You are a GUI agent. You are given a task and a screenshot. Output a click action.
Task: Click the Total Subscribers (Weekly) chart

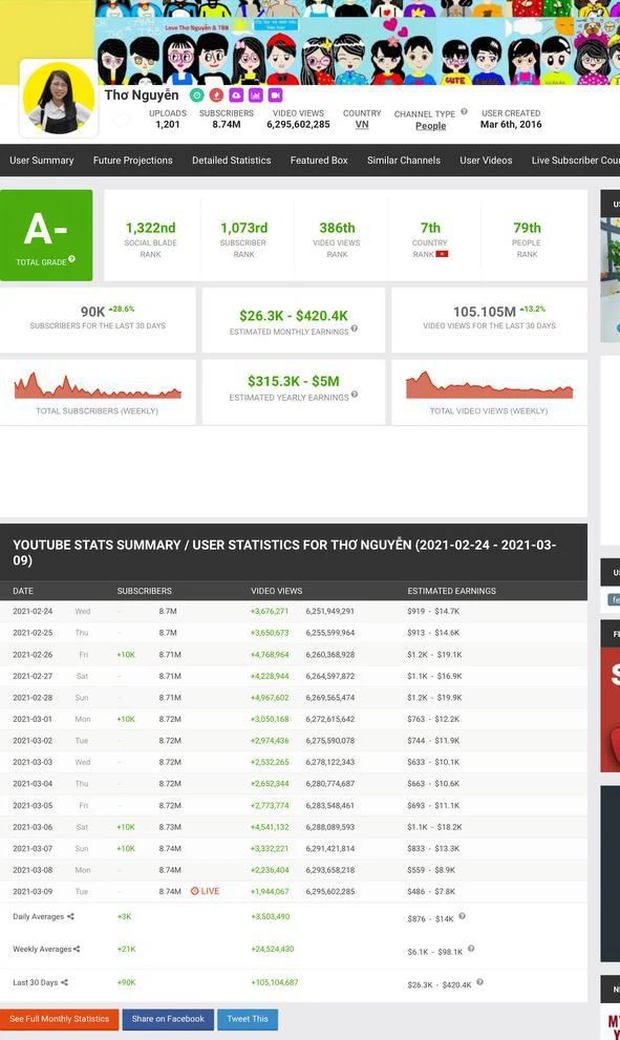click(97, 386)
